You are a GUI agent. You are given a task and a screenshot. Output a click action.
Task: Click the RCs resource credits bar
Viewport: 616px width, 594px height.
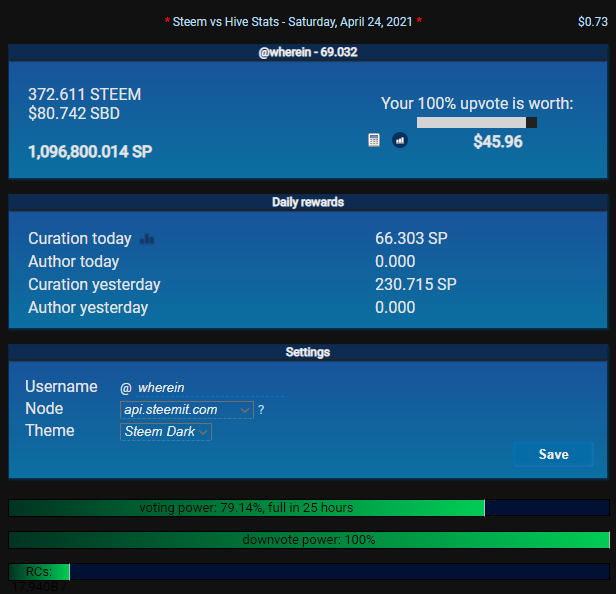point(308,572)
